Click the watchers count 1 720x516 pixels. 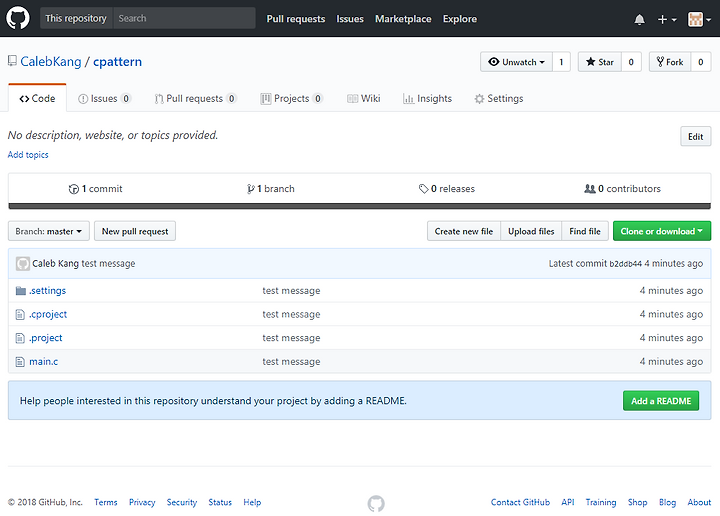coord(561,62)
